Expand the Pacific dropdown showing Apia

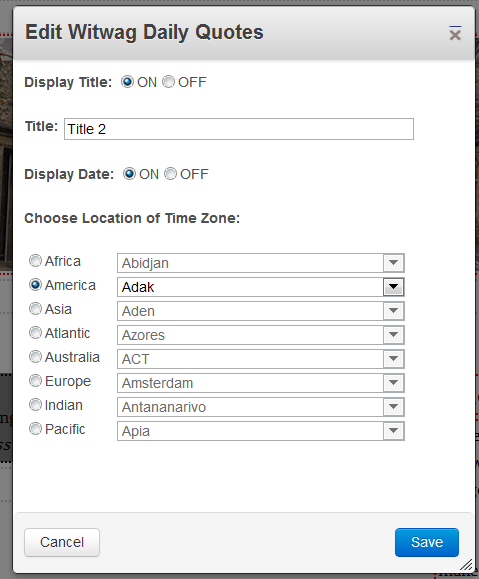(261, 431)
